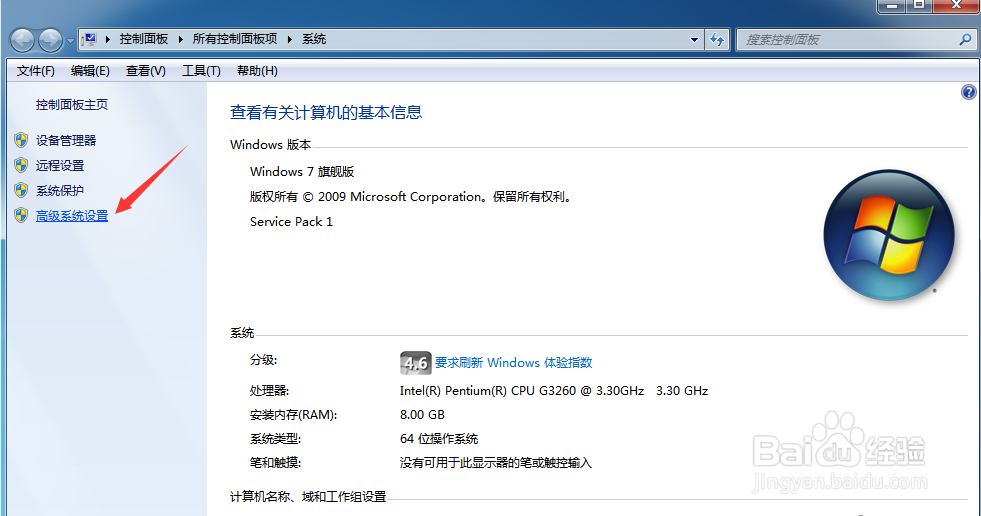Click the shield icon beside 高级系统设置
This screenshot has height=516, width=981.
[21, 215]
